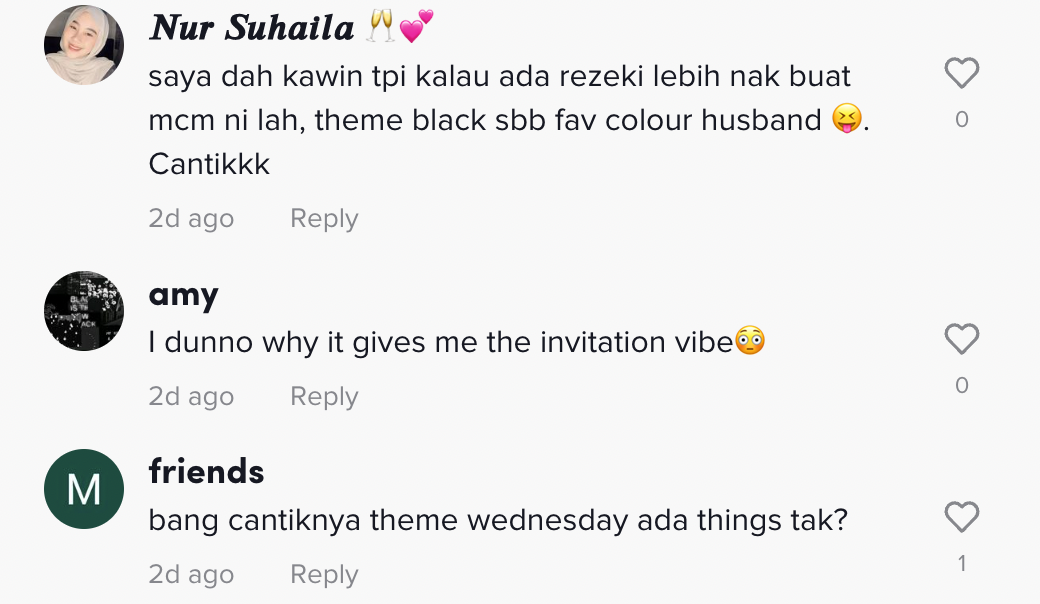
Task: Open Nur Suhaila's profile picture
Action: click(84, 45)
